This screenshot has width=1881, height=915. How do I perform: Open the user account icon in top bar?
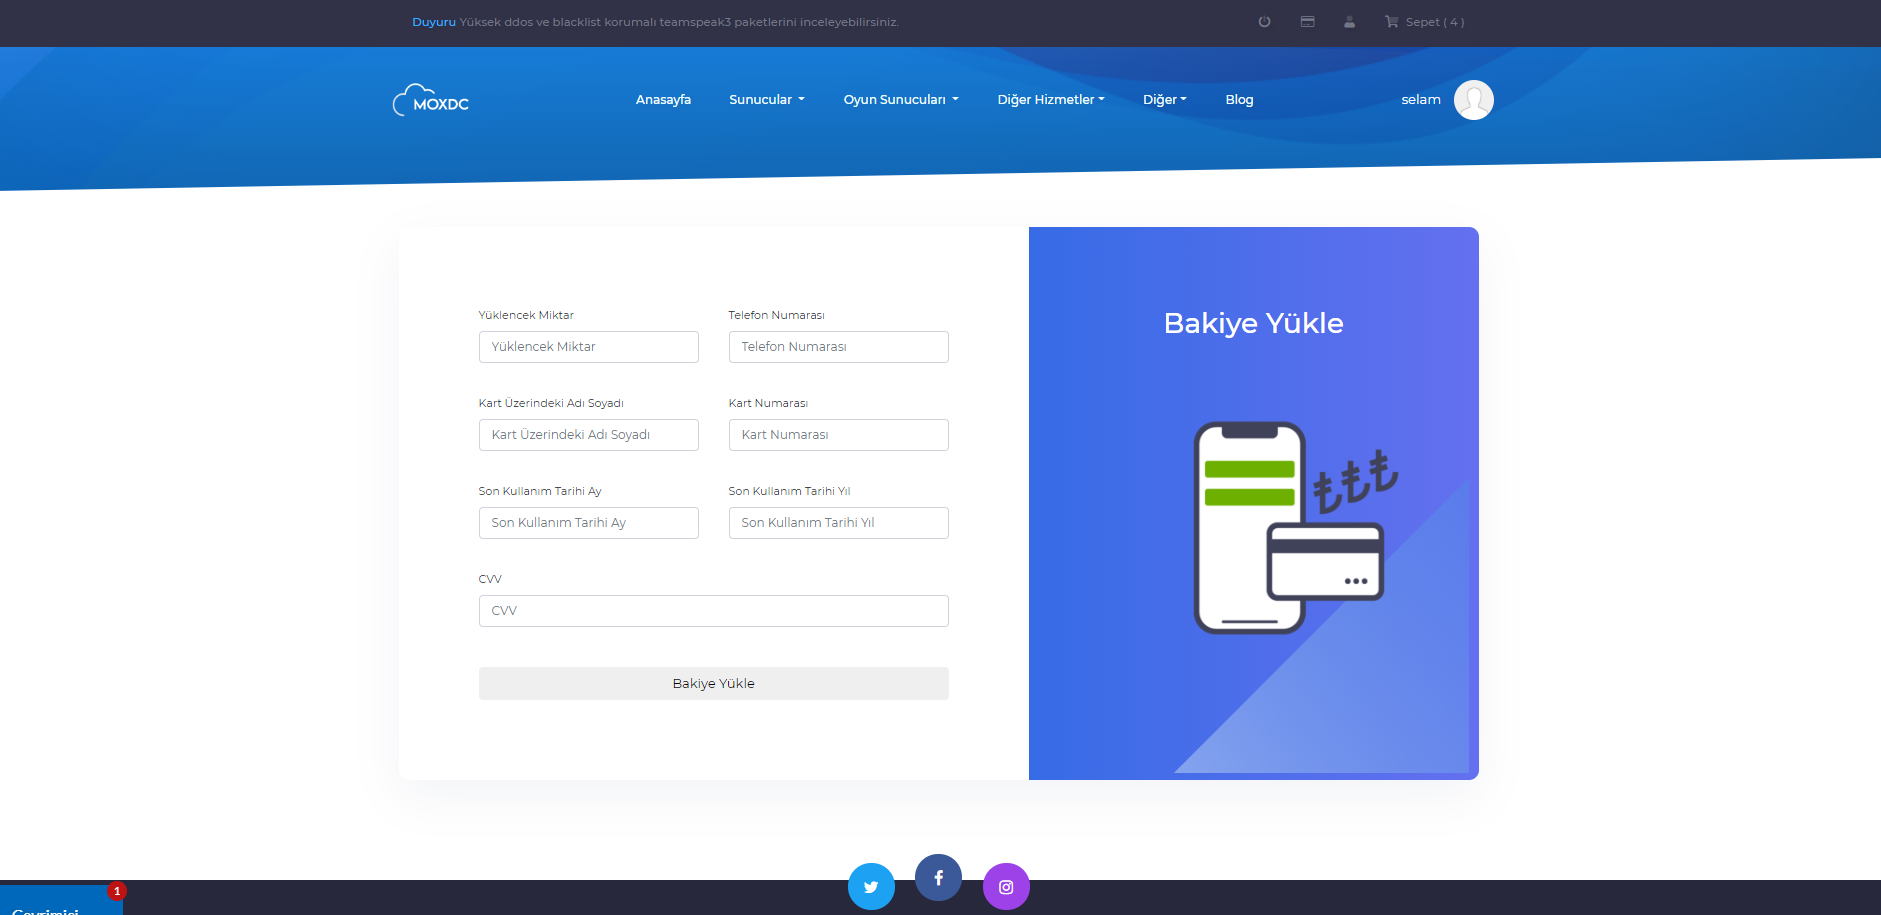[1349, 22]
